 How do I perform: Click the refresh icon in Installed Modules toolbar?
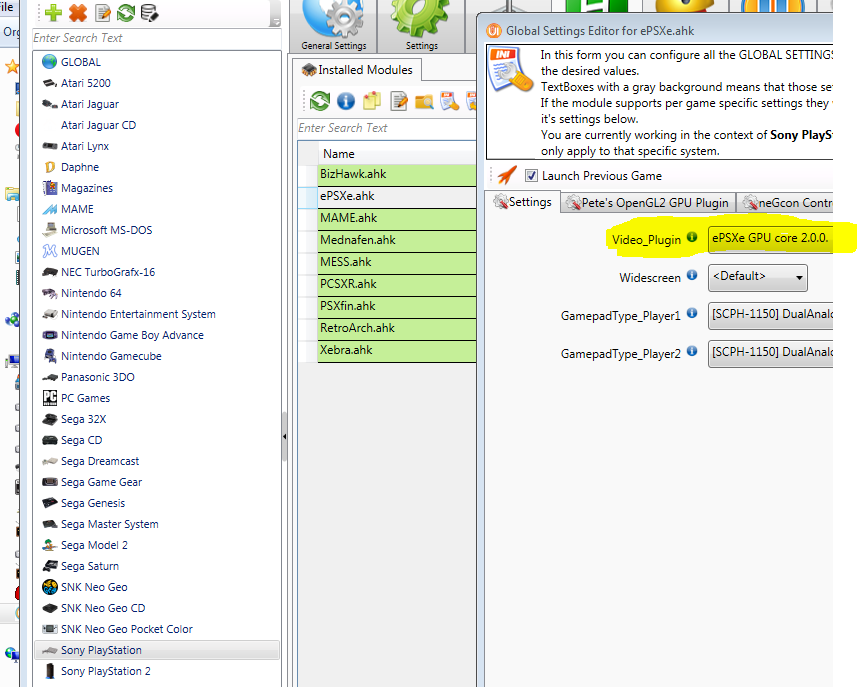point(320,100)
